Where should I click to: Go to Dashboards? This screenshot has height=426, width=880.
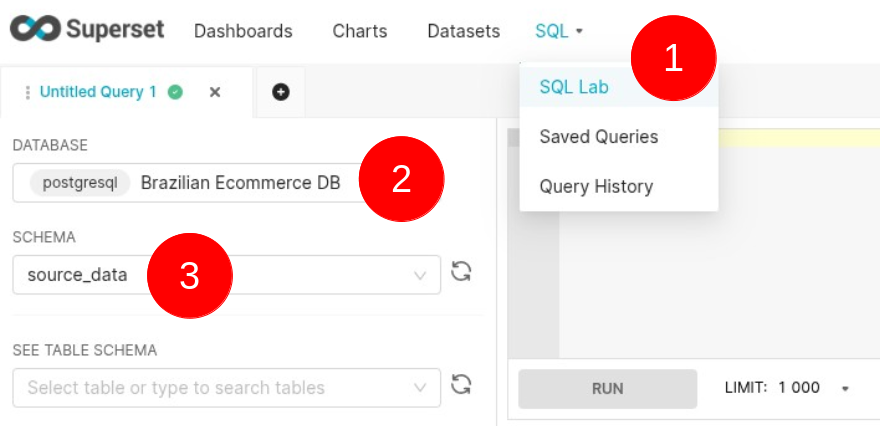coord(243,31)
